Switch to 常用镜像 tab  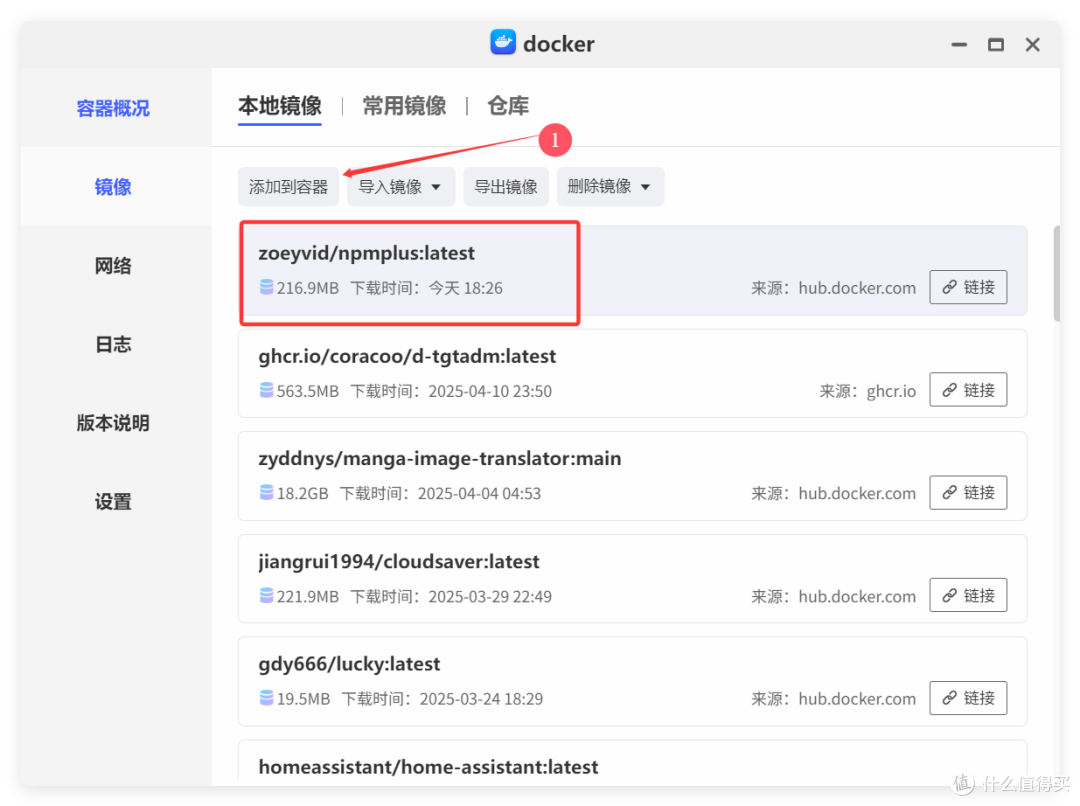click(404, 106)
